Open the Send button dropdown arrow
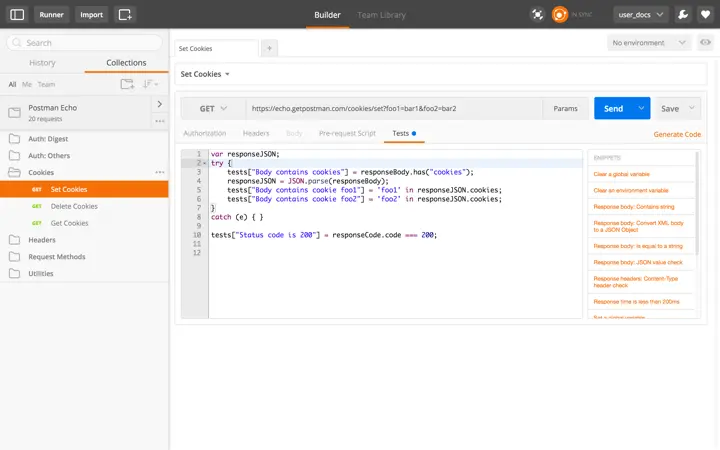The height and width of the screenshot is (450, 720). tap(641, 108)
